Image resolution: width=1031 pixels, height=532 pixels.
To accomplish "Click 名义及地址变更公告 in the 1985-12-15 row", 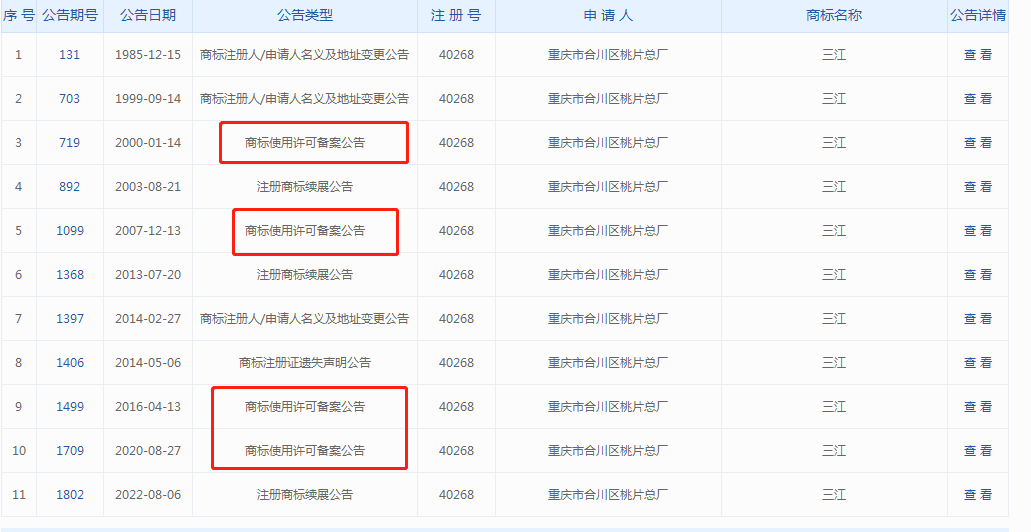I will 361,55.
